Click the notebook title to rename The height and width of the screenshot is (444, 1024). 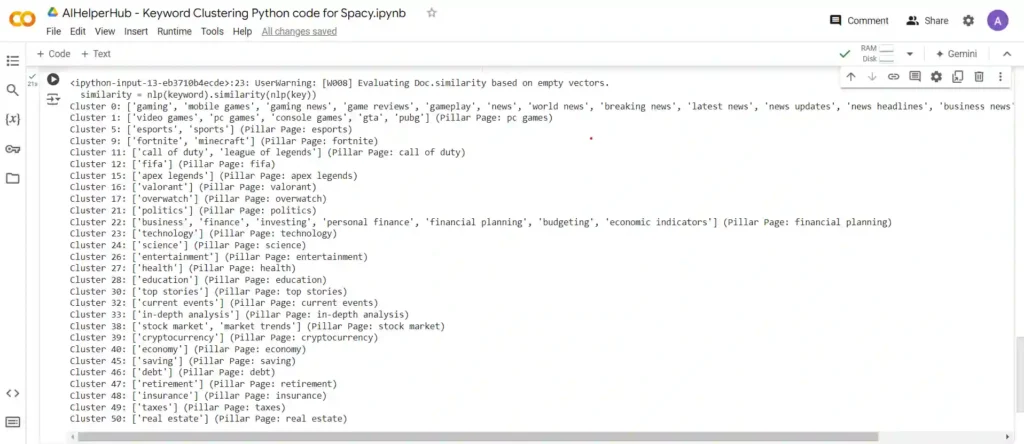234,13
